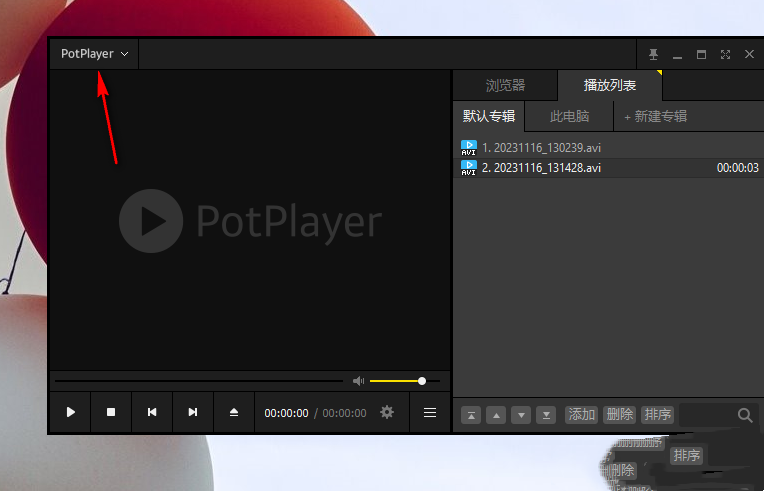Viewport: 764px width, 491px height.
Task: Open the control panel gear icon
Action: (387, 413)
